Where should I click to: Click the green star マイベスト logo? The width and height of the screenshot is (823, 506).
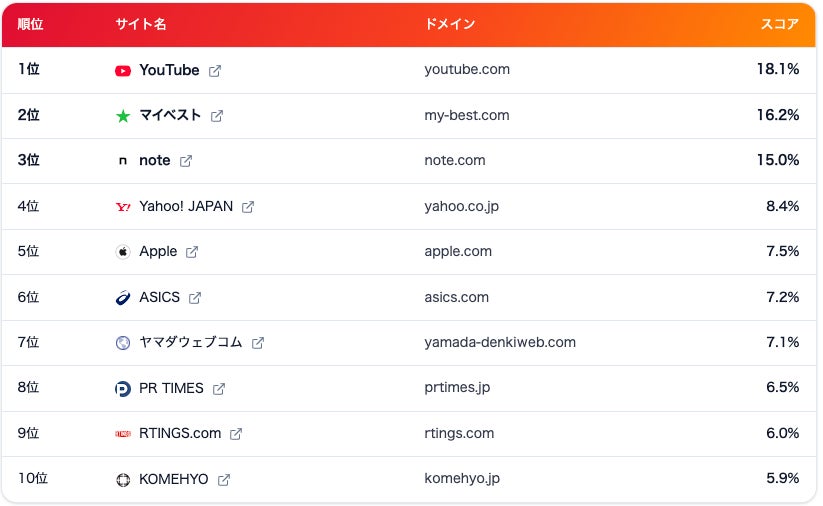click(x=123, y=116)
